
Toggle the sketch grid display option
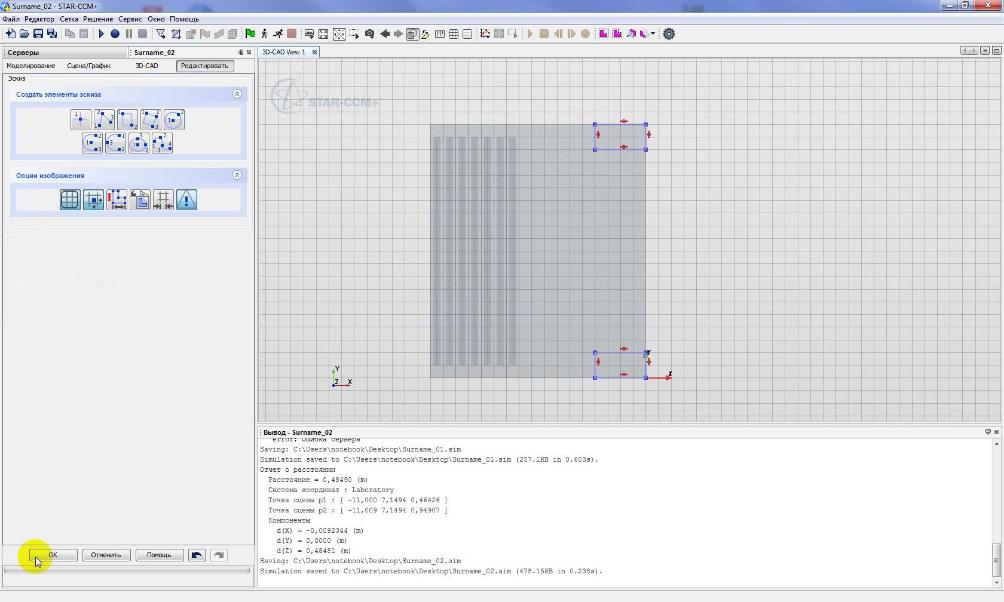[70, 200]
